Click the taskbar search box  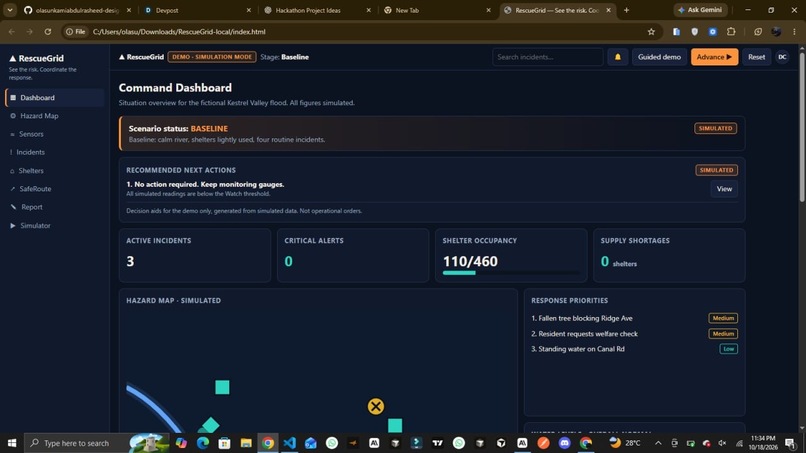click(97, 443)
